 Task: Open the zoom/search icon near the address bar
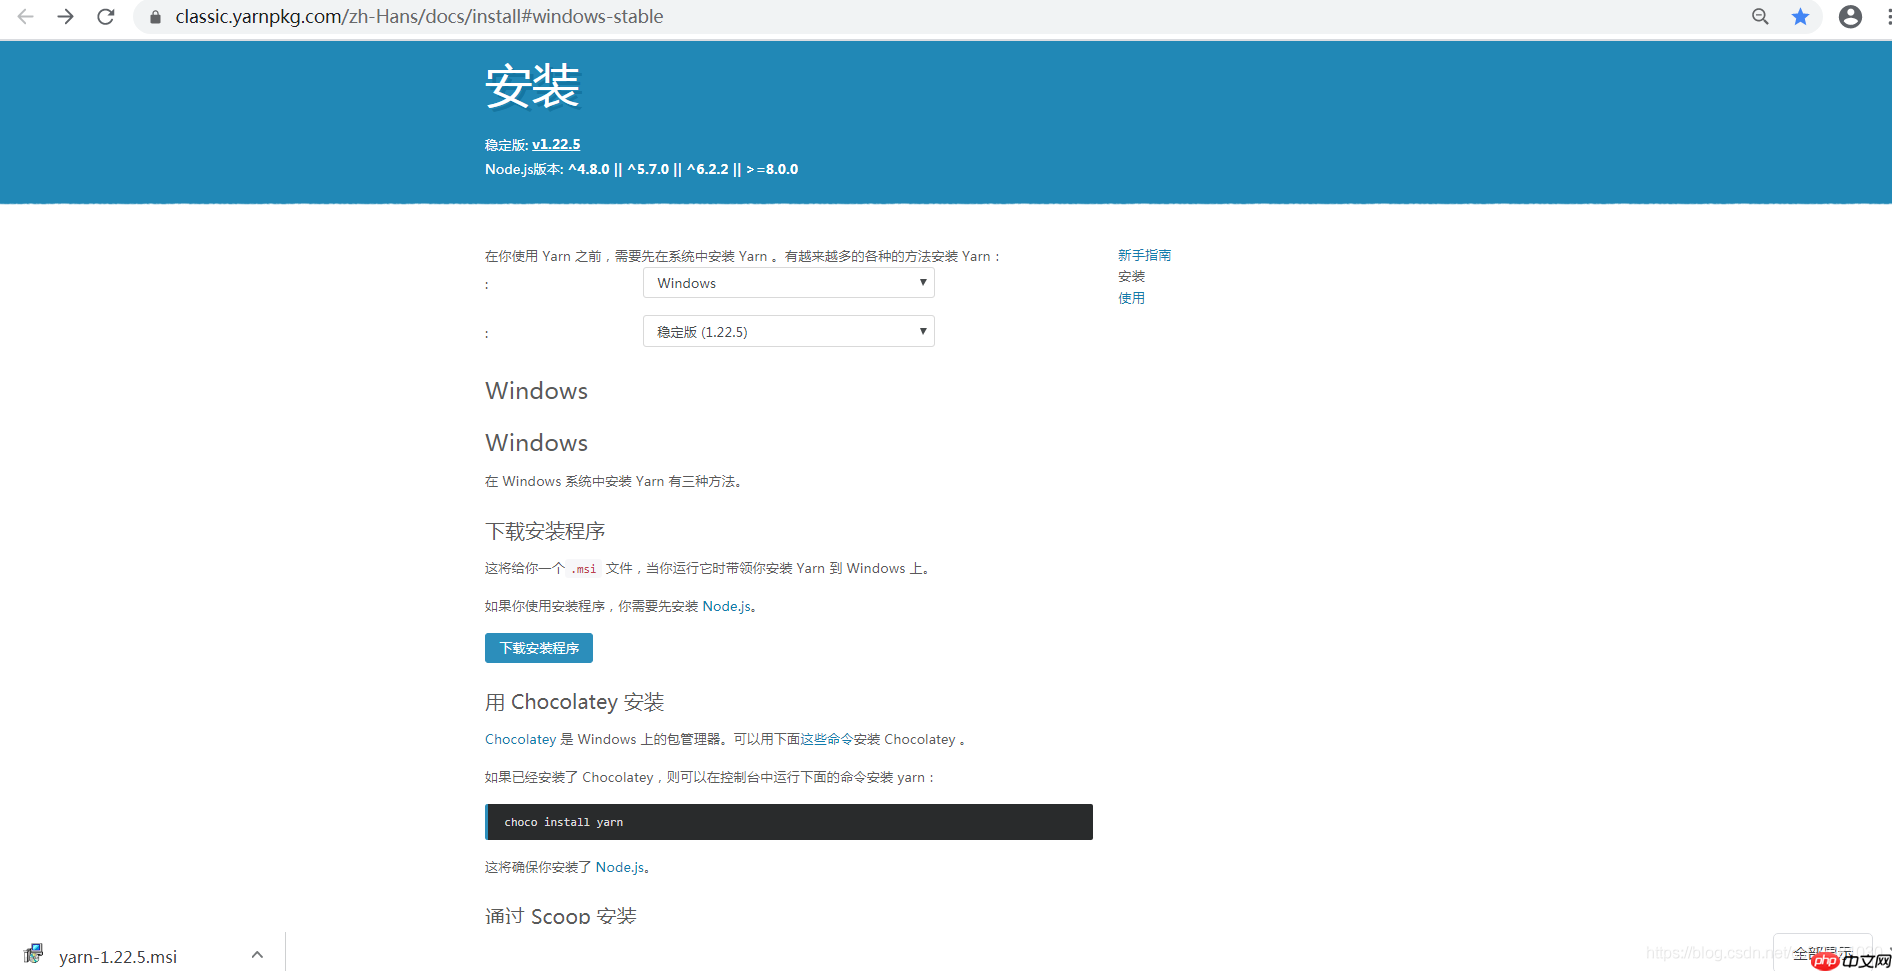pyautogui.click(x=1760, y=16)
